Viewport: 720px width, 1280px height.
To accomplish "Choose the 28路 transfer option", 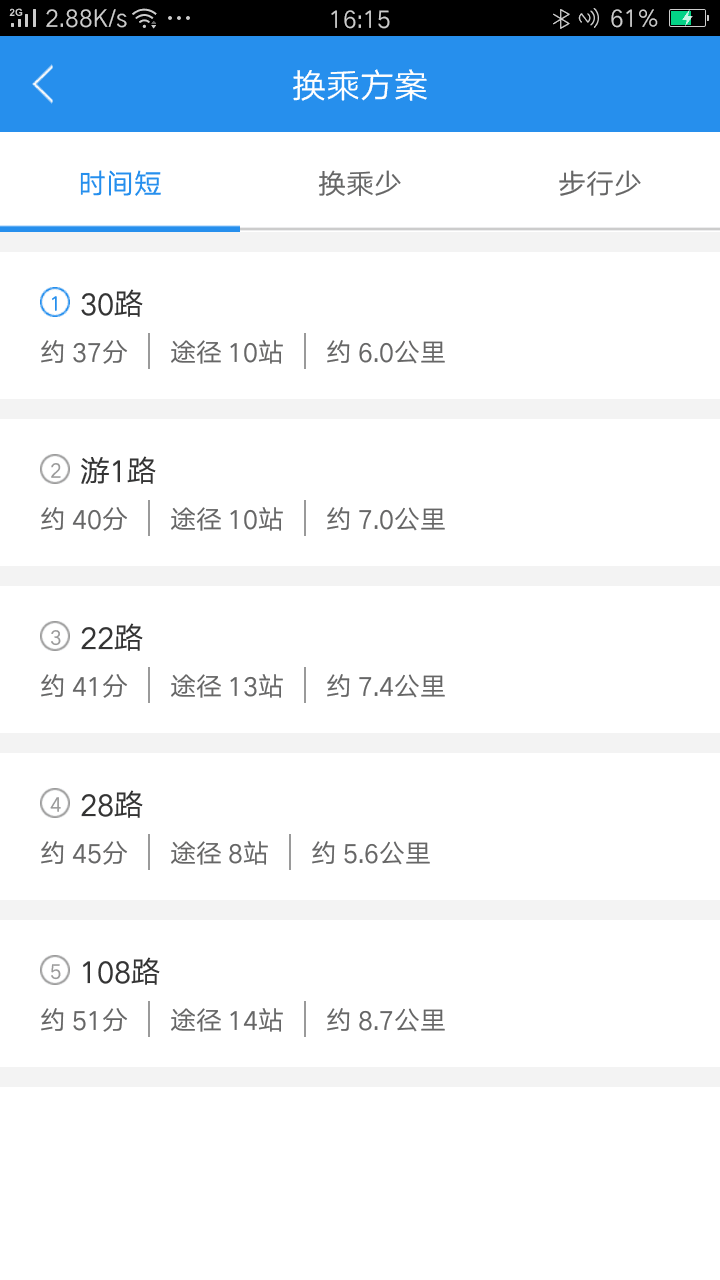I will pos(111,805).
